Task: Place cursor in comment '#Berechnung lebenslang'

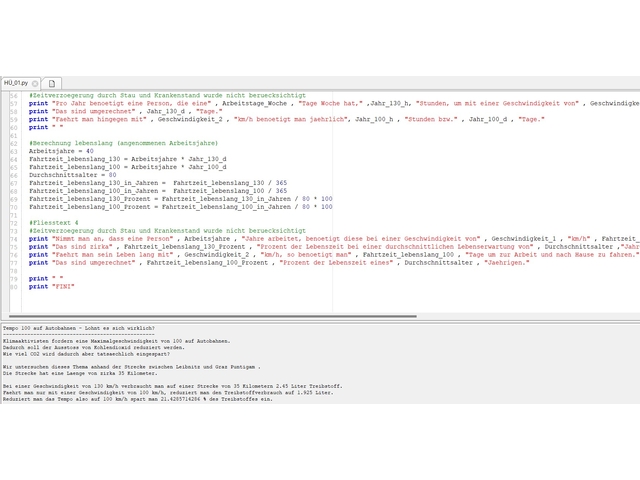Action: 123,143
